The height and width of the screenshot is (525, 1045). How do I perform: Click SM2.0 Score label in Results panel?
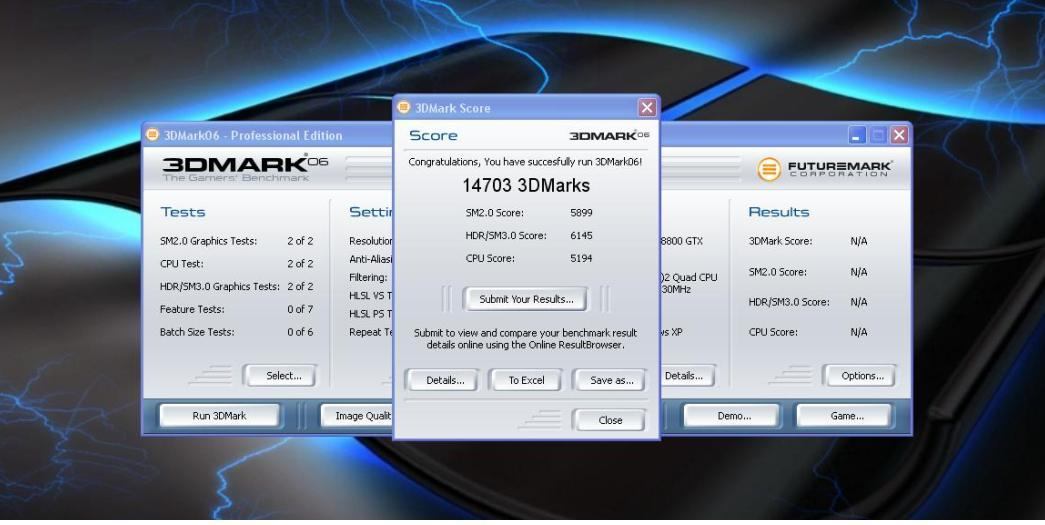tap(777, 272)
